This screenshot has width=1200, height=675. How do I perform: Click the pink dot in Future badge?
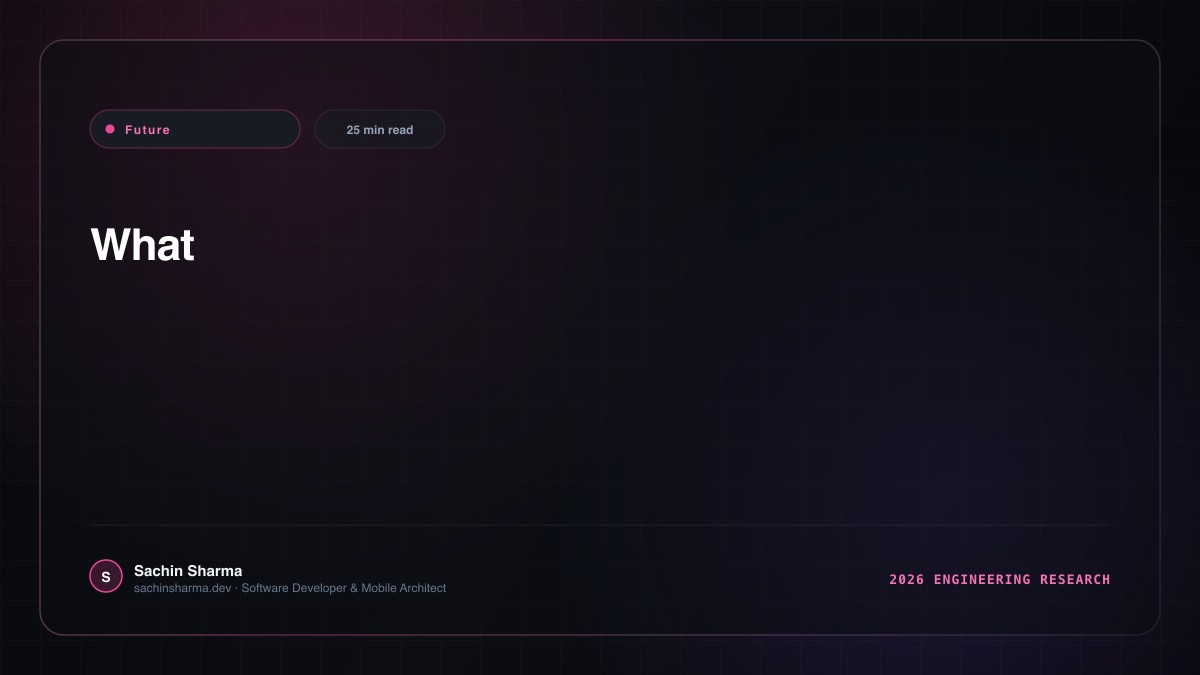(x=110, y=129)
